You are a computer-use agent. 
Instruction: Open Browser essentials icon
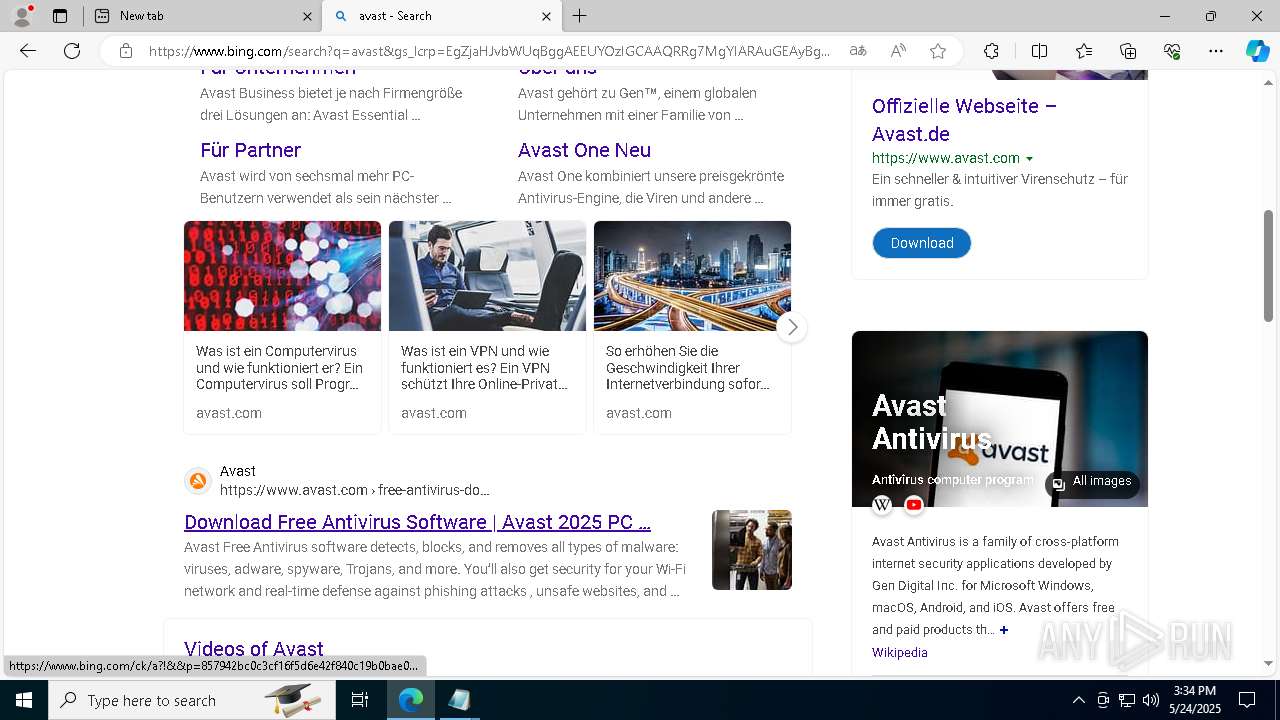(1172, 51)
